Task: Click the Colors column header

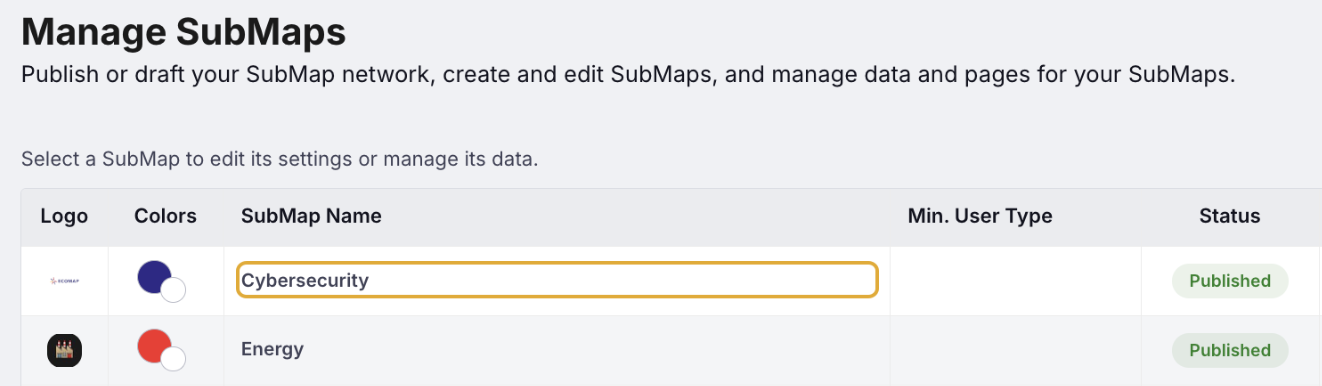Action: point(165,216)
